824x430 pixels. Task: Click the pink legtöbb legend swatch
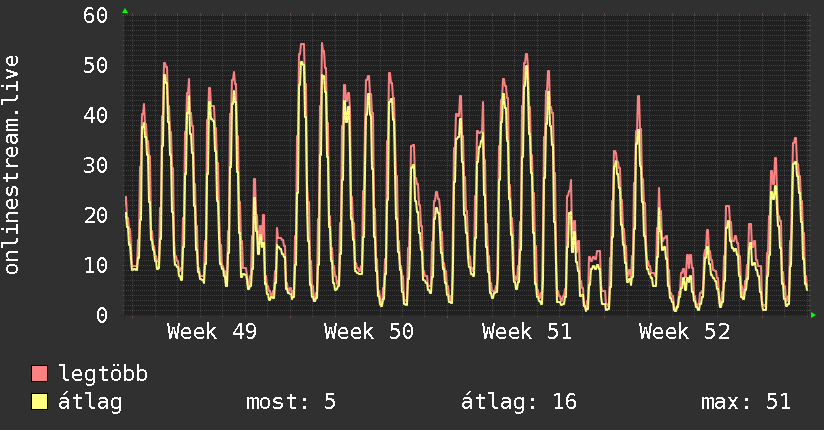pos(39,374)
